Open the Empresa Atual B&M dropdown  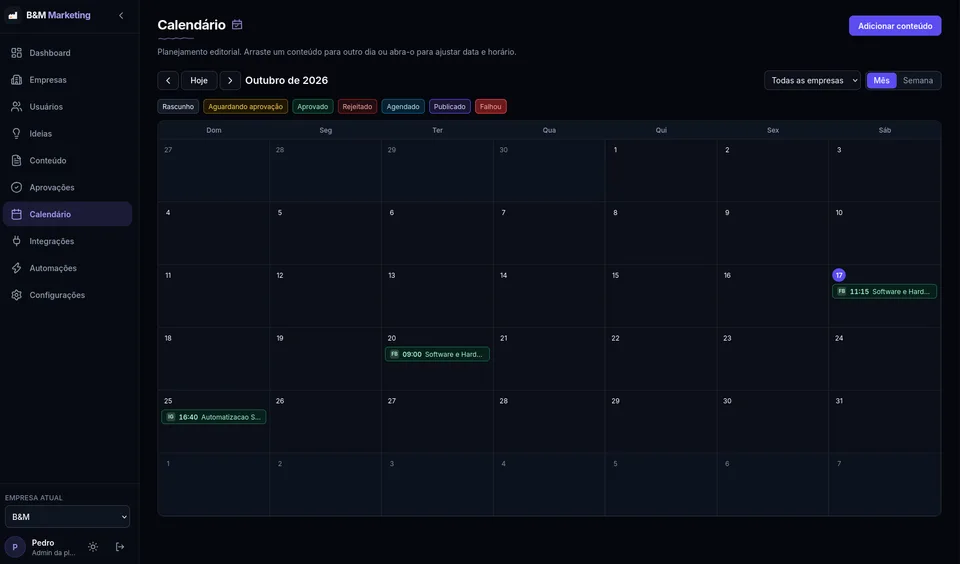(67, 517)
